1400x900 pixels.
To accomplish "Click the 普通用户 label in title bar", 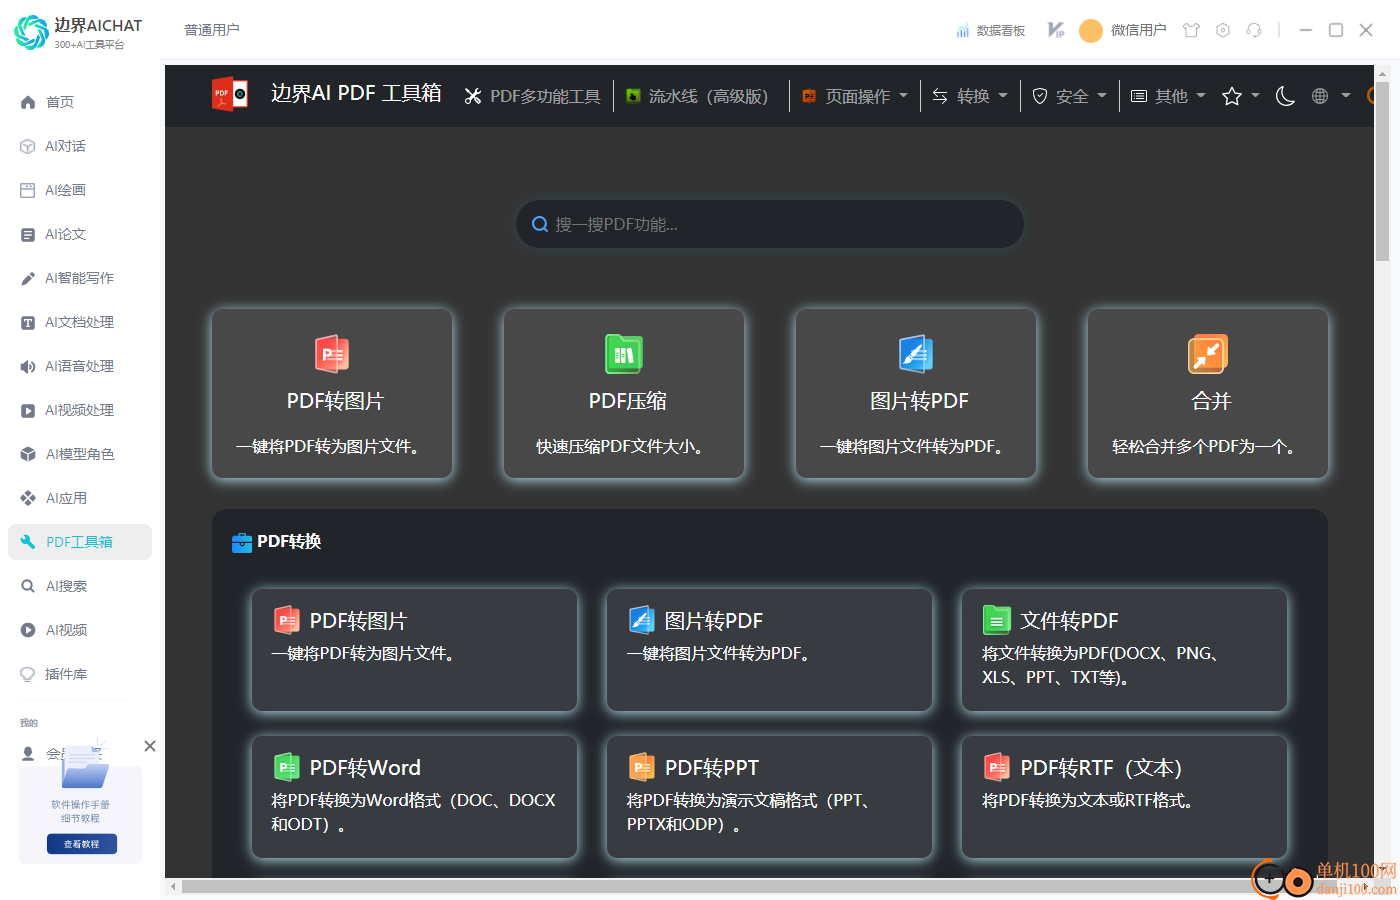I will pos(212,30).
